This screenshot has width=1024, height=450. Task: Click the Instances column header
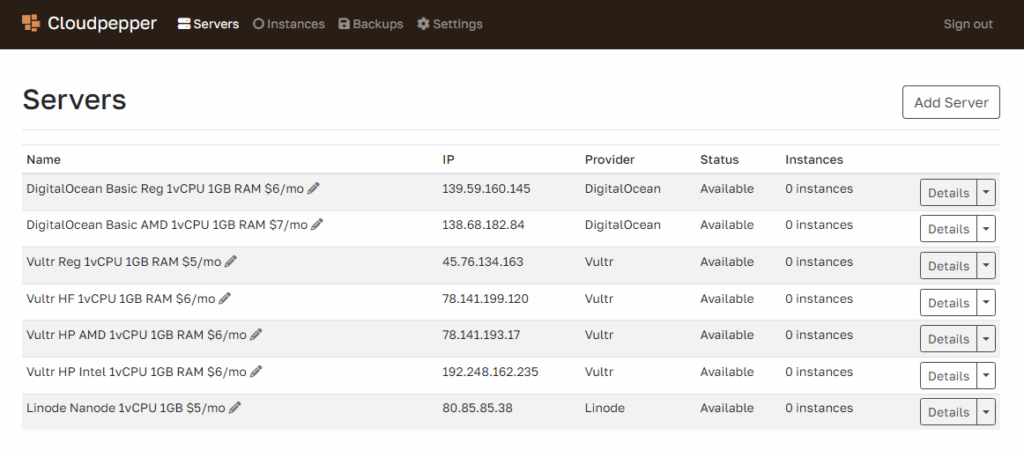(x=814, y=159)
